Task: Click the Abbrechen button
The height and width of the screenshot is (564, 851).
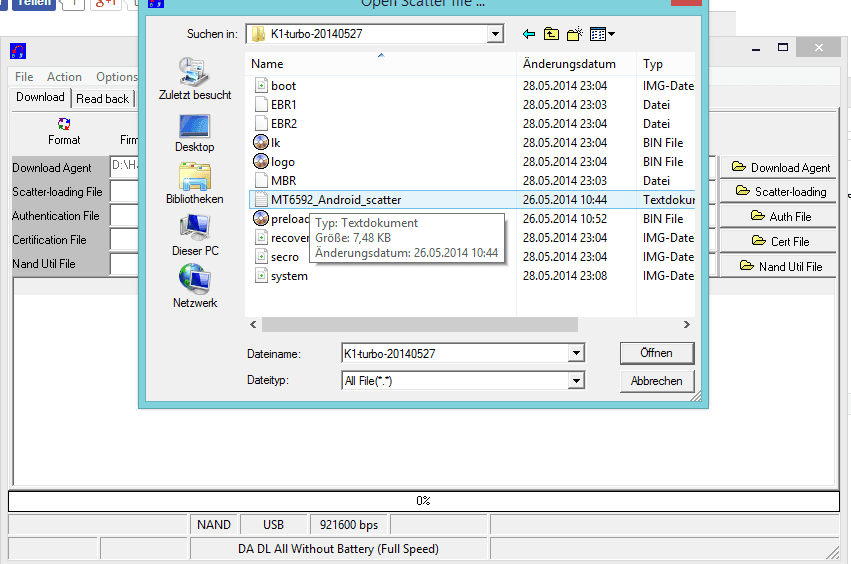Action: point(657,381)
